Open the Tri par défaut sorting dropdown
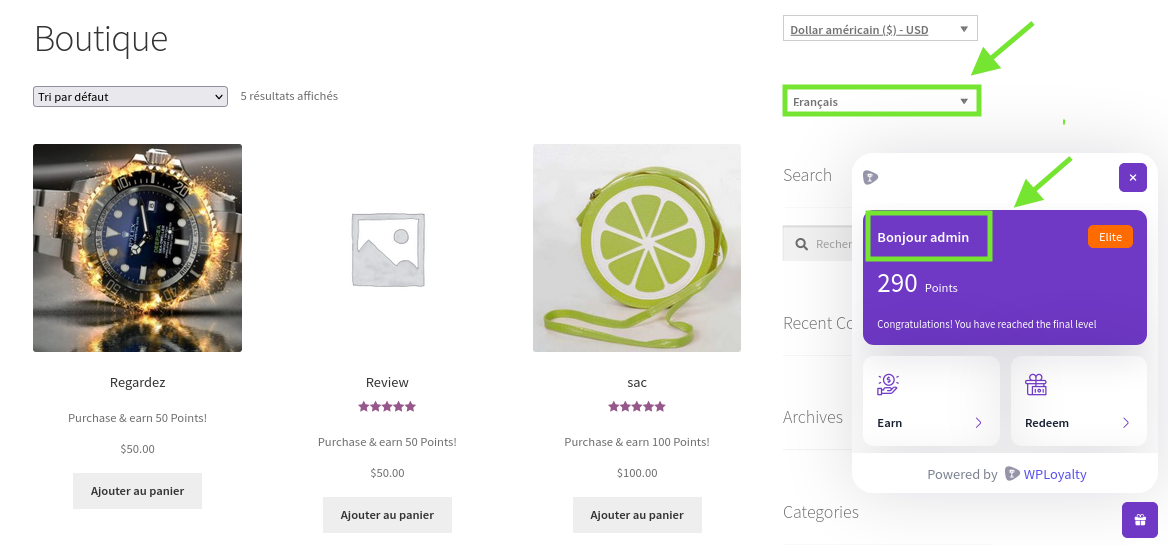This screenshot has width=1168, height=545. (130, 97)
